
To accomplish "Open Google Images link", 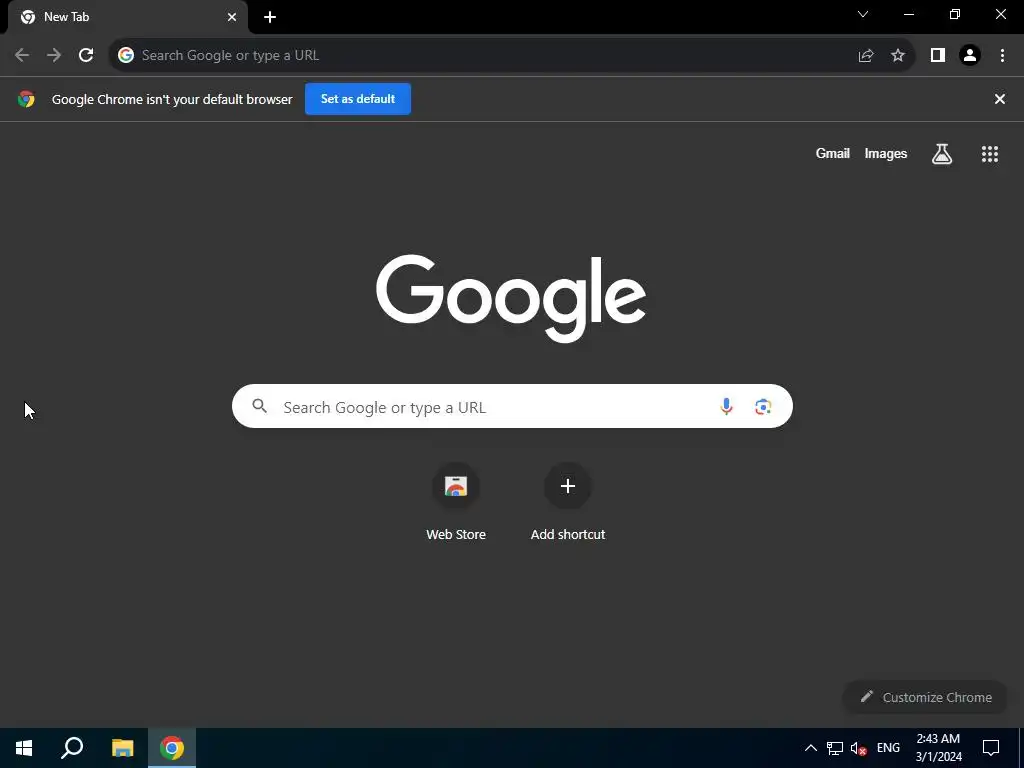I will [886, 153].
